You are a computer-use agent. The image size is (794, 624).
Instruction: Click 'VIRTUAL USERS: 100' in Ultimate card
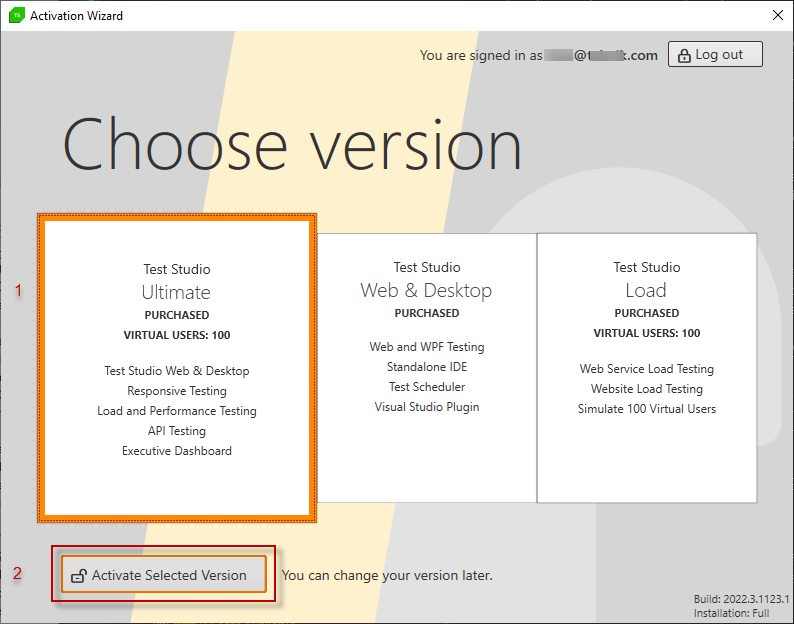point(177,335)
